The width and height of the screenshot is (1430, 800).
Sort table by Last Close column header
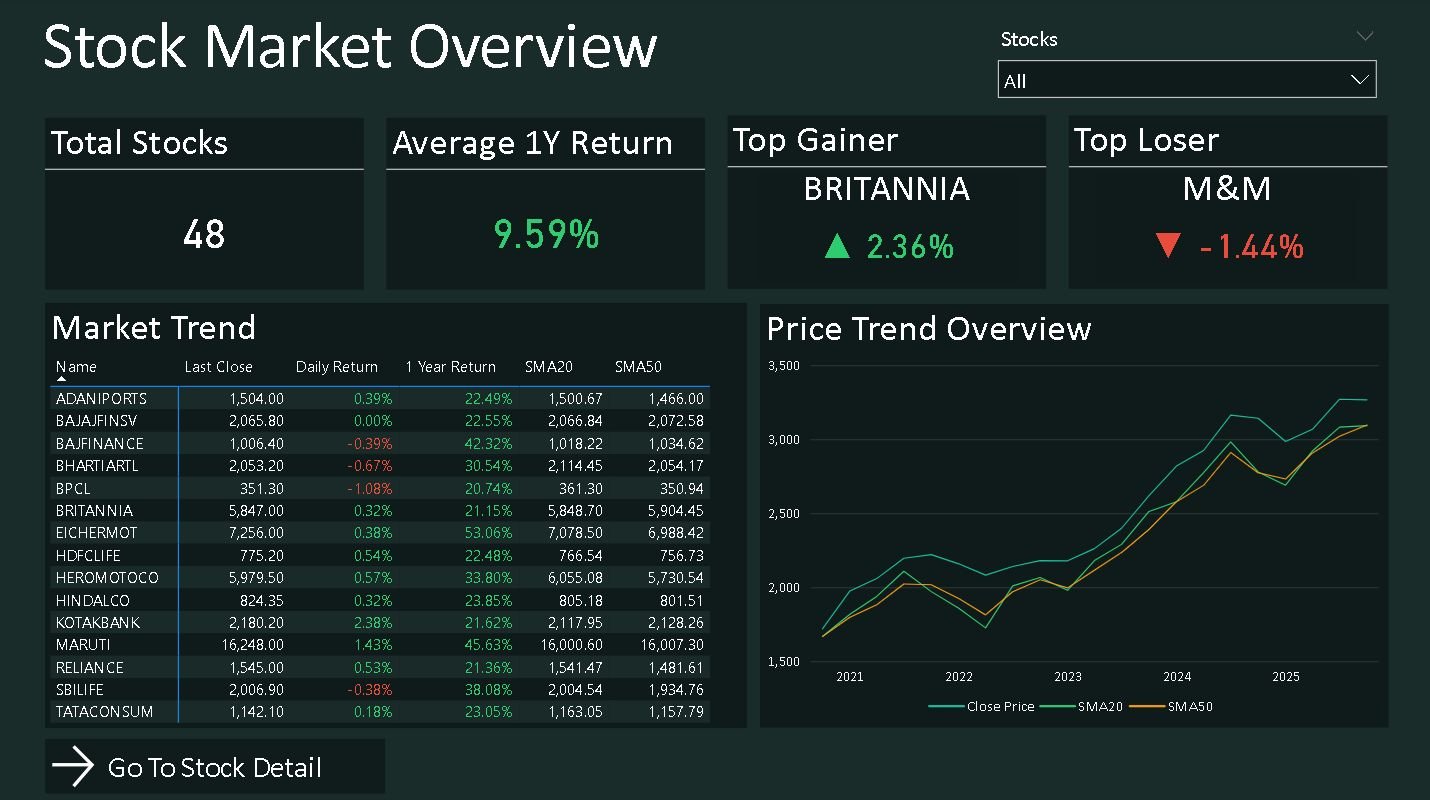pyautogui.click(x=218, y=367)
